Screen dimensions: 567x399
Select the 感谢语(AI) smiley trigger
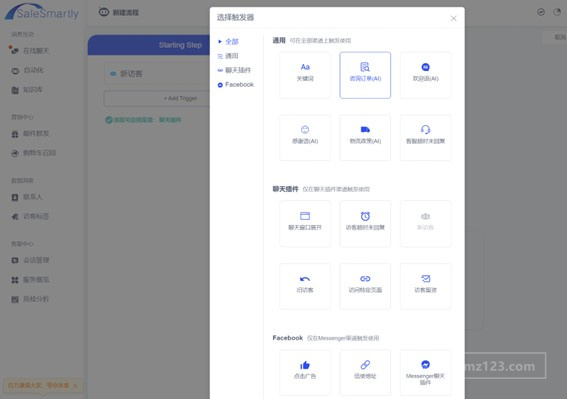[x=304, y=137]
